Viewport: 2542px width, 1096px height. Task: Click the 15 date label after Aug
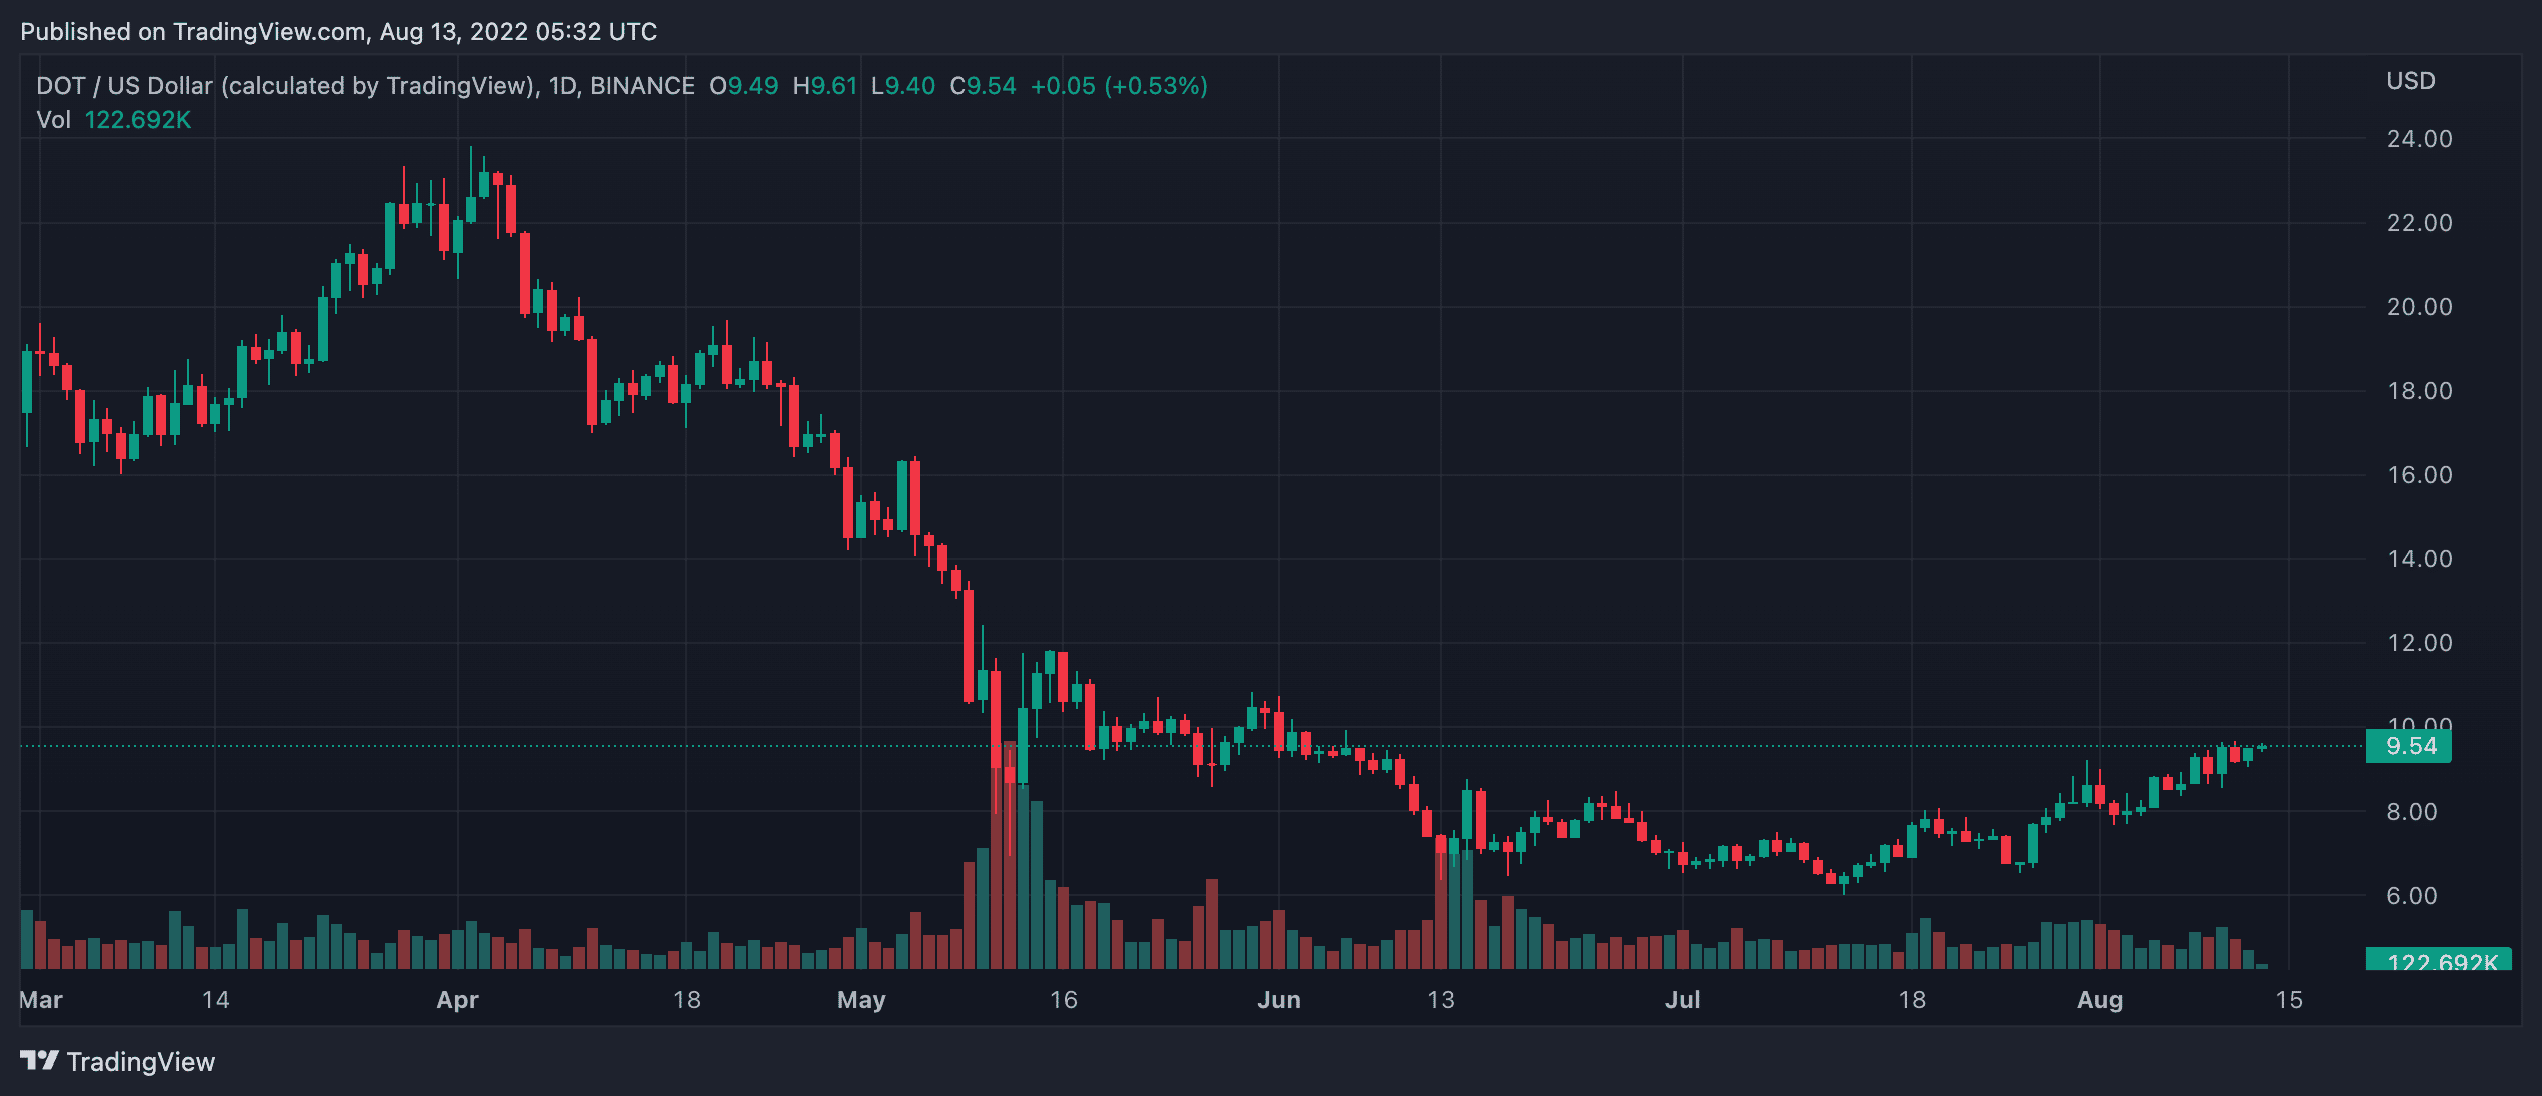2288,1000
